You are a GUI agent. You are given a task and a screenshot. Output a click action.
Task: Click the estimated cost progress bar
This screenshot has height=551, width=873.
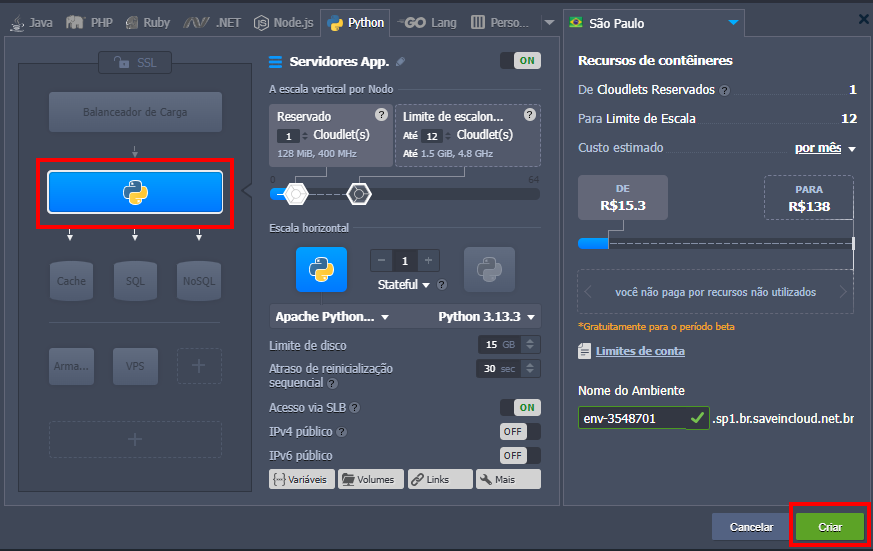pos(716,243)
